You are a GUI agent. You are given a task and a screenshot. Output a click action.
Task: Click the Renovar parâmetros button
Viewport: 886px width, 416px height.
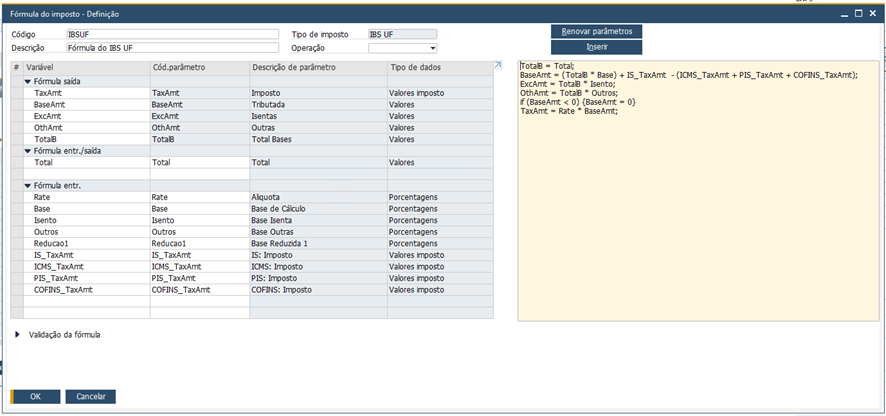tap(597, 31)
